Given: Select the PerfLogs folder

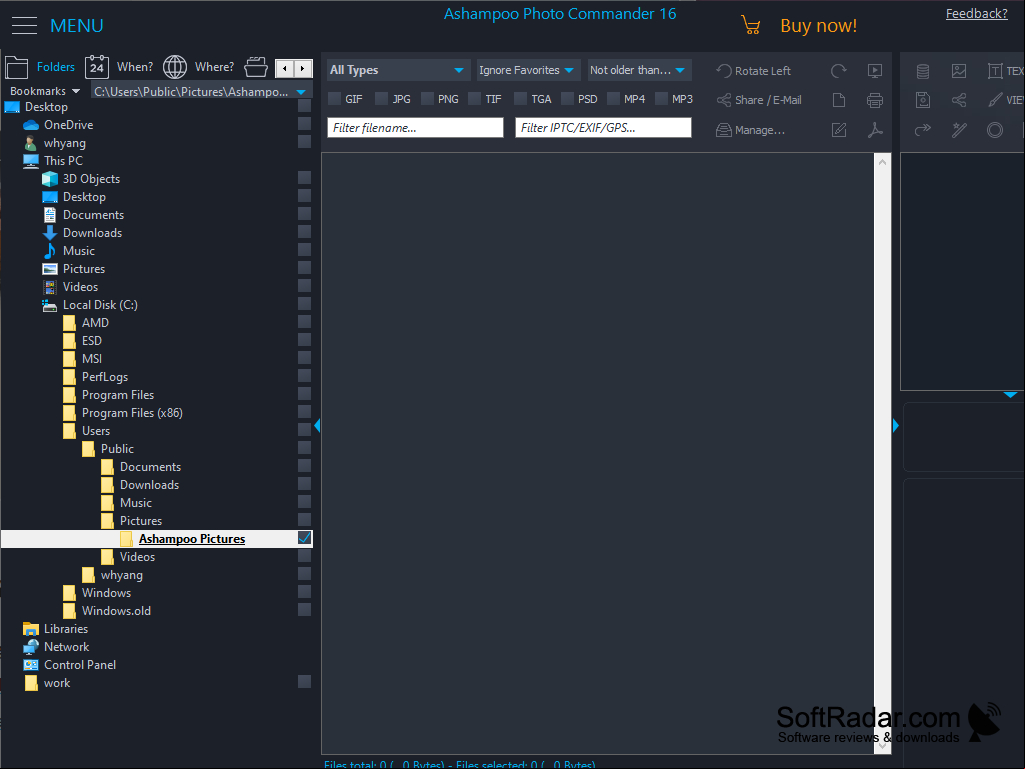Looking at the screenshot, I should pos(105,377).
